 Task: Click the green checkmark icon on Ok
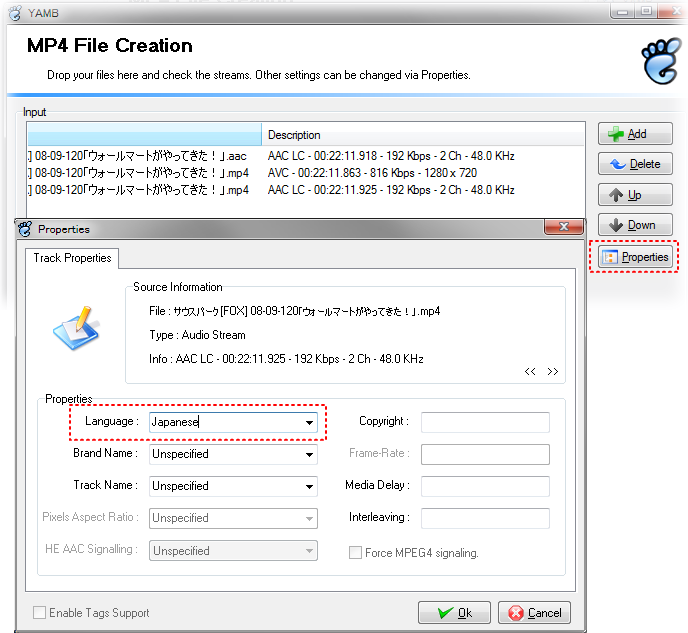pos(445,612)
